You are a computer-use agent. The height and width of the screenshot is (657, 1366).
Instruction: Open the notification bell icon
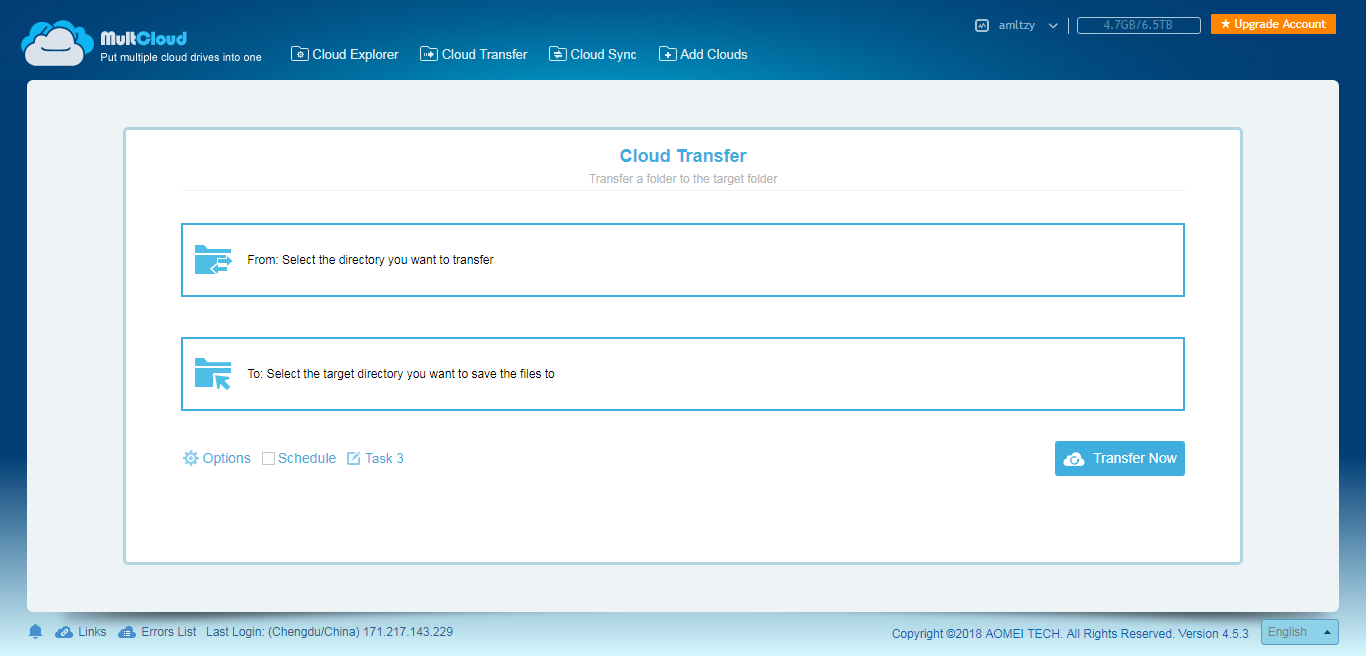[36, 632]
